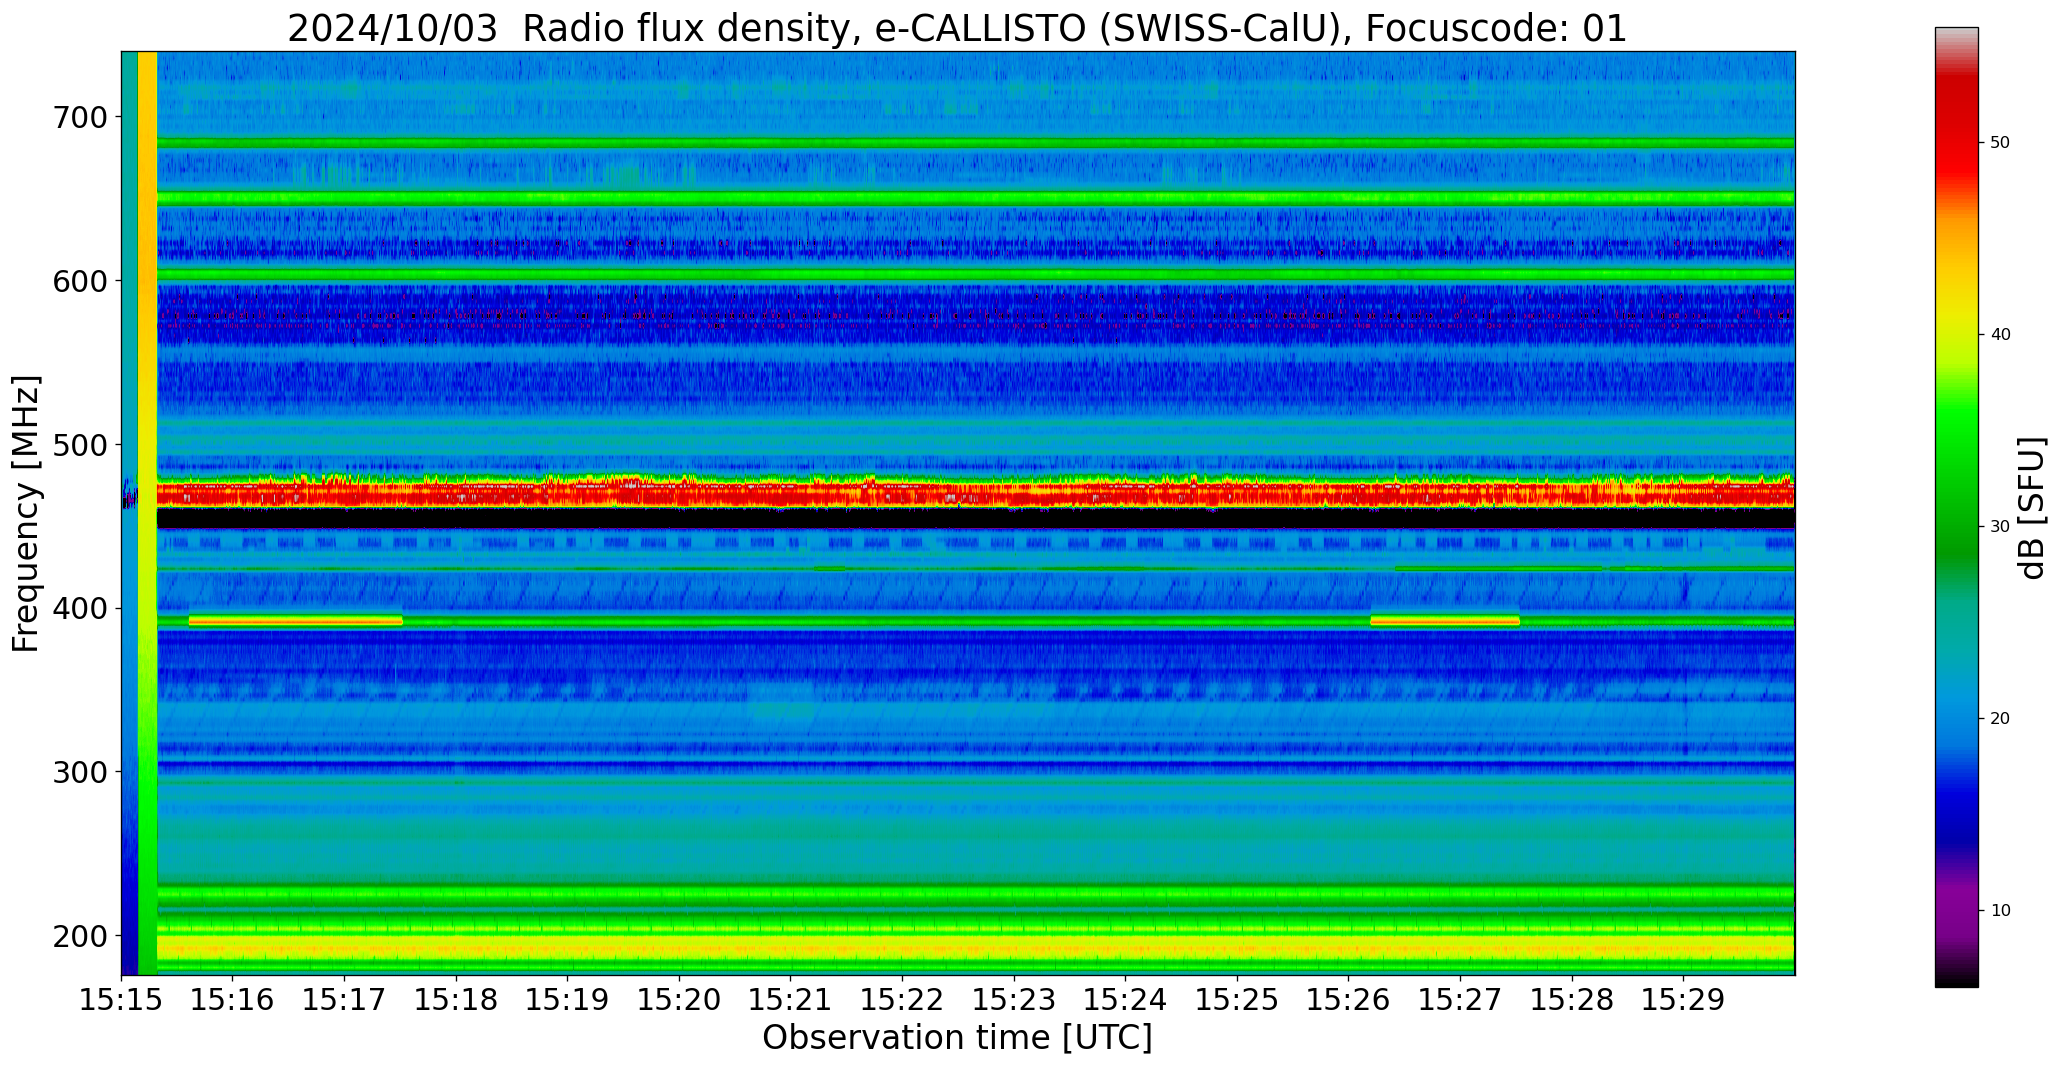Click the 15:16 time tick label
Image resolution: width=2062 pixels, height=1067 pixels.
point(233,1000)
